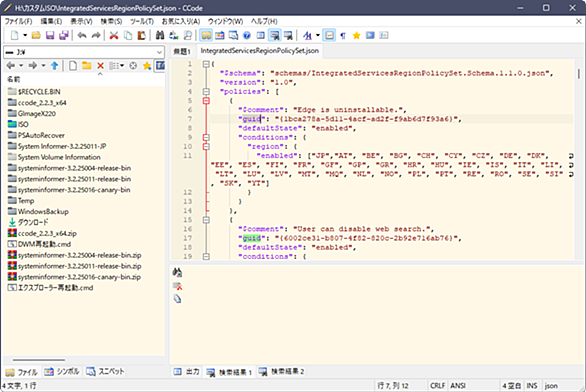Open the forward history dropdown arrow

point(43,66)
